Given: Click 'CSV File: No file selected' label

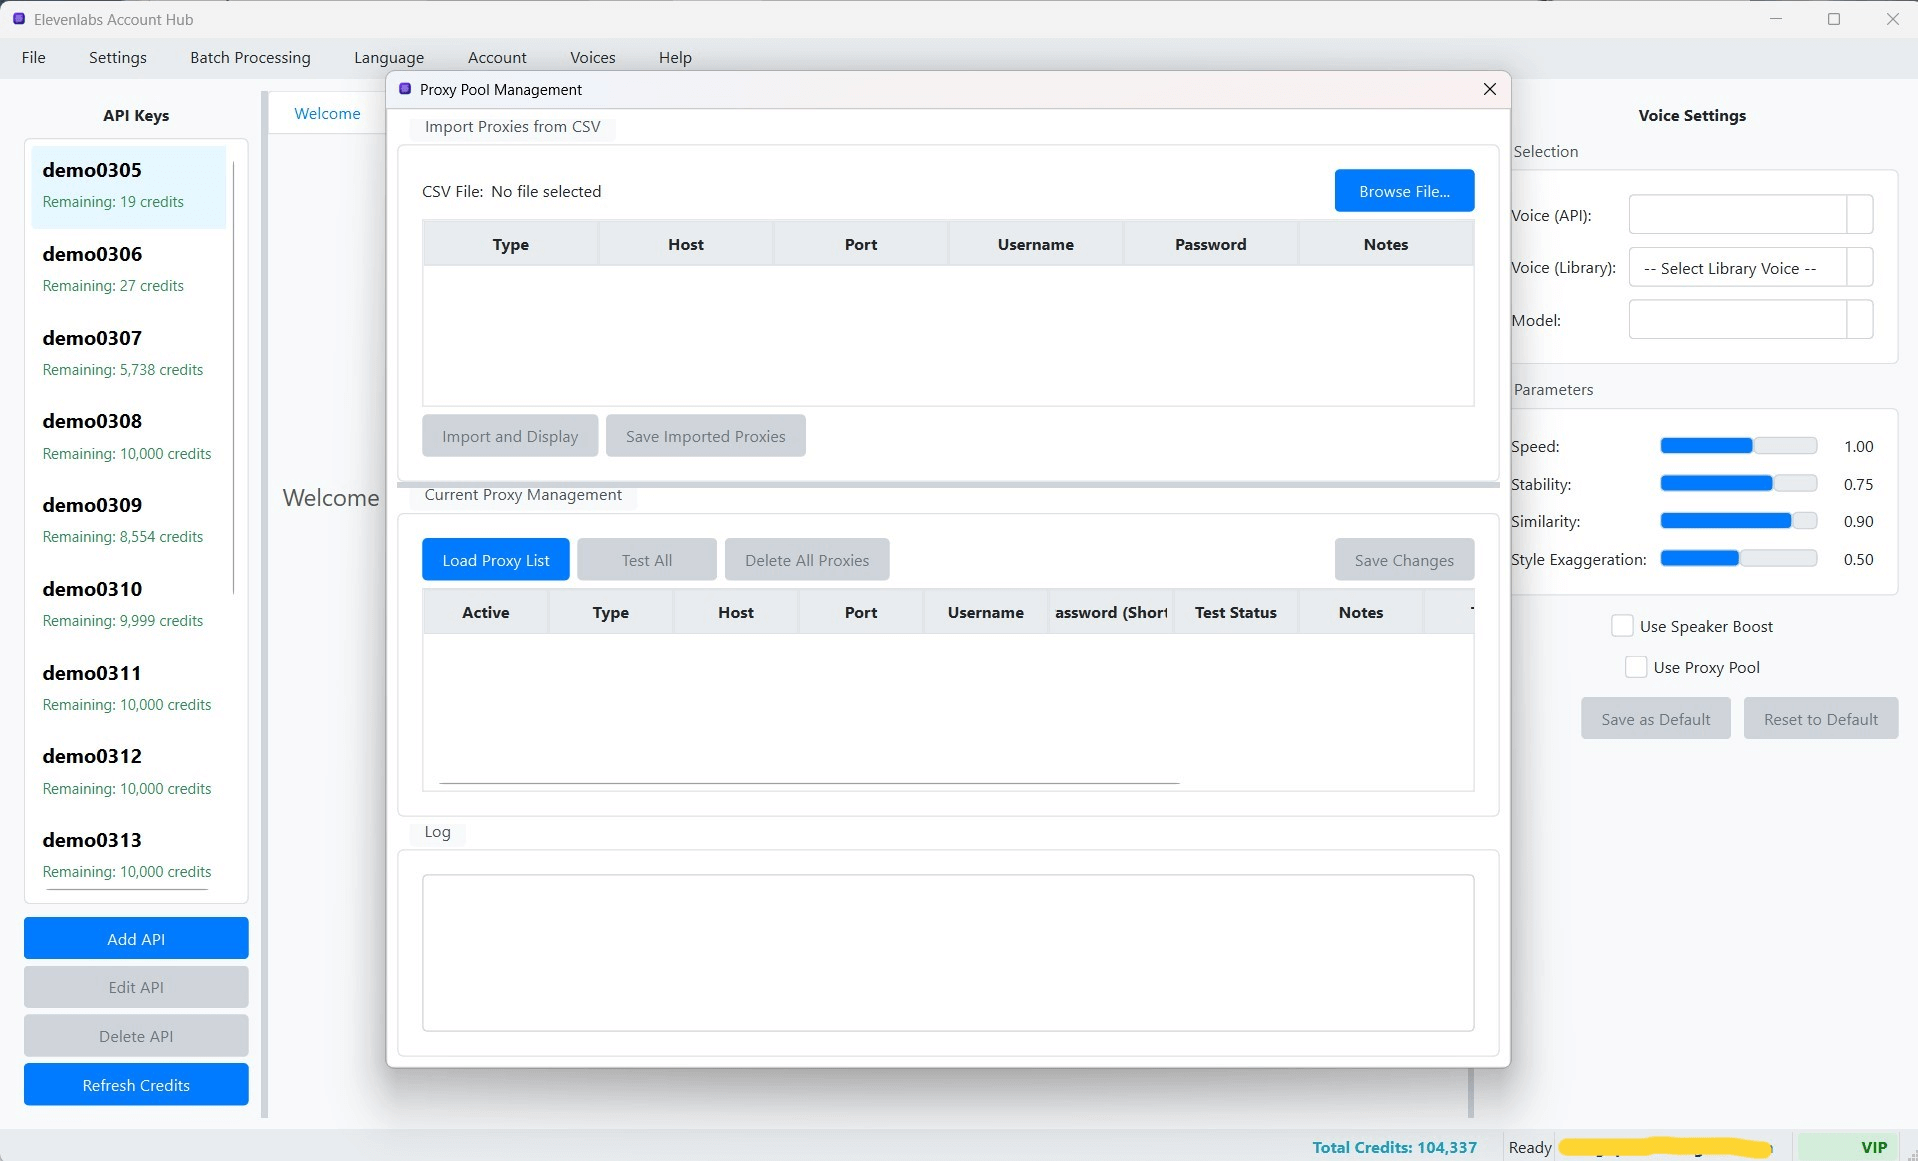Looking at the screenshot, I should pos(512,191).
